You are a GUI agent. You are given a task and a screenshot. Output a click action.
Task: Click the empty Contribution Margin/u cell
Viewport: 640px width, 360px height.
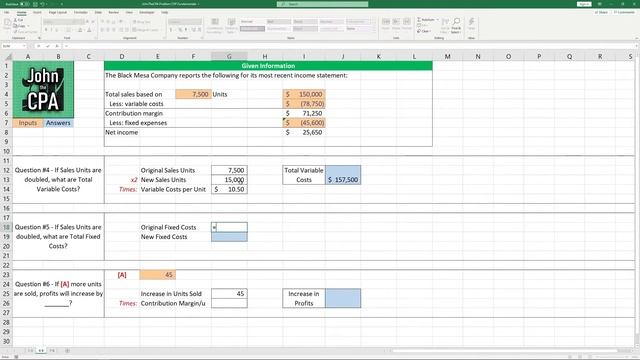click(229, 303)
